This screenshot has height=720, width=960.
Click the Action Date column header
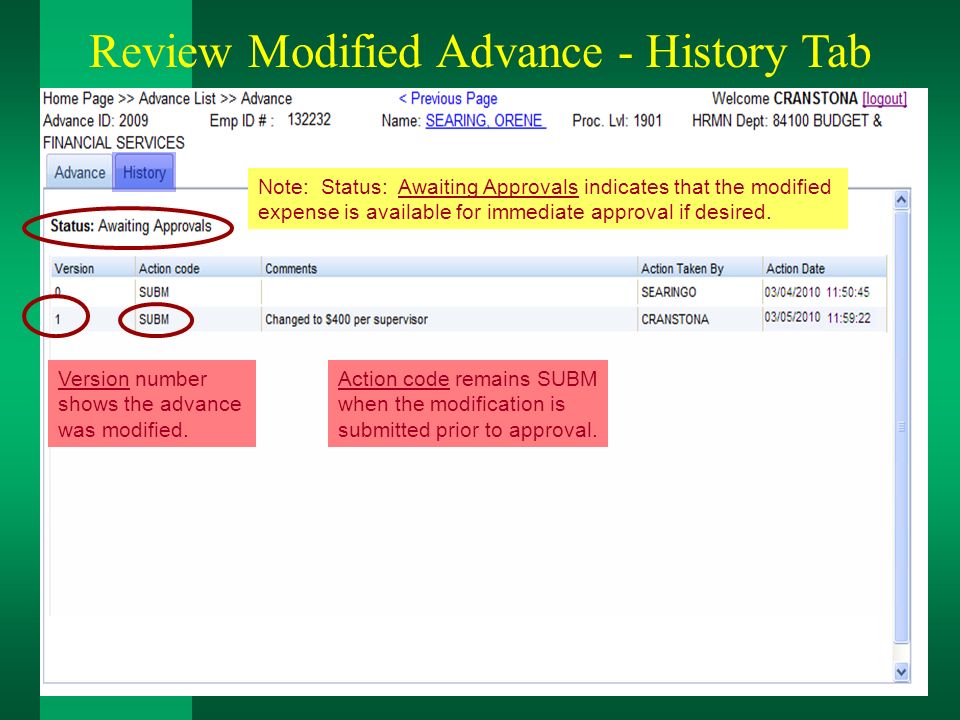tap(795, 268)
